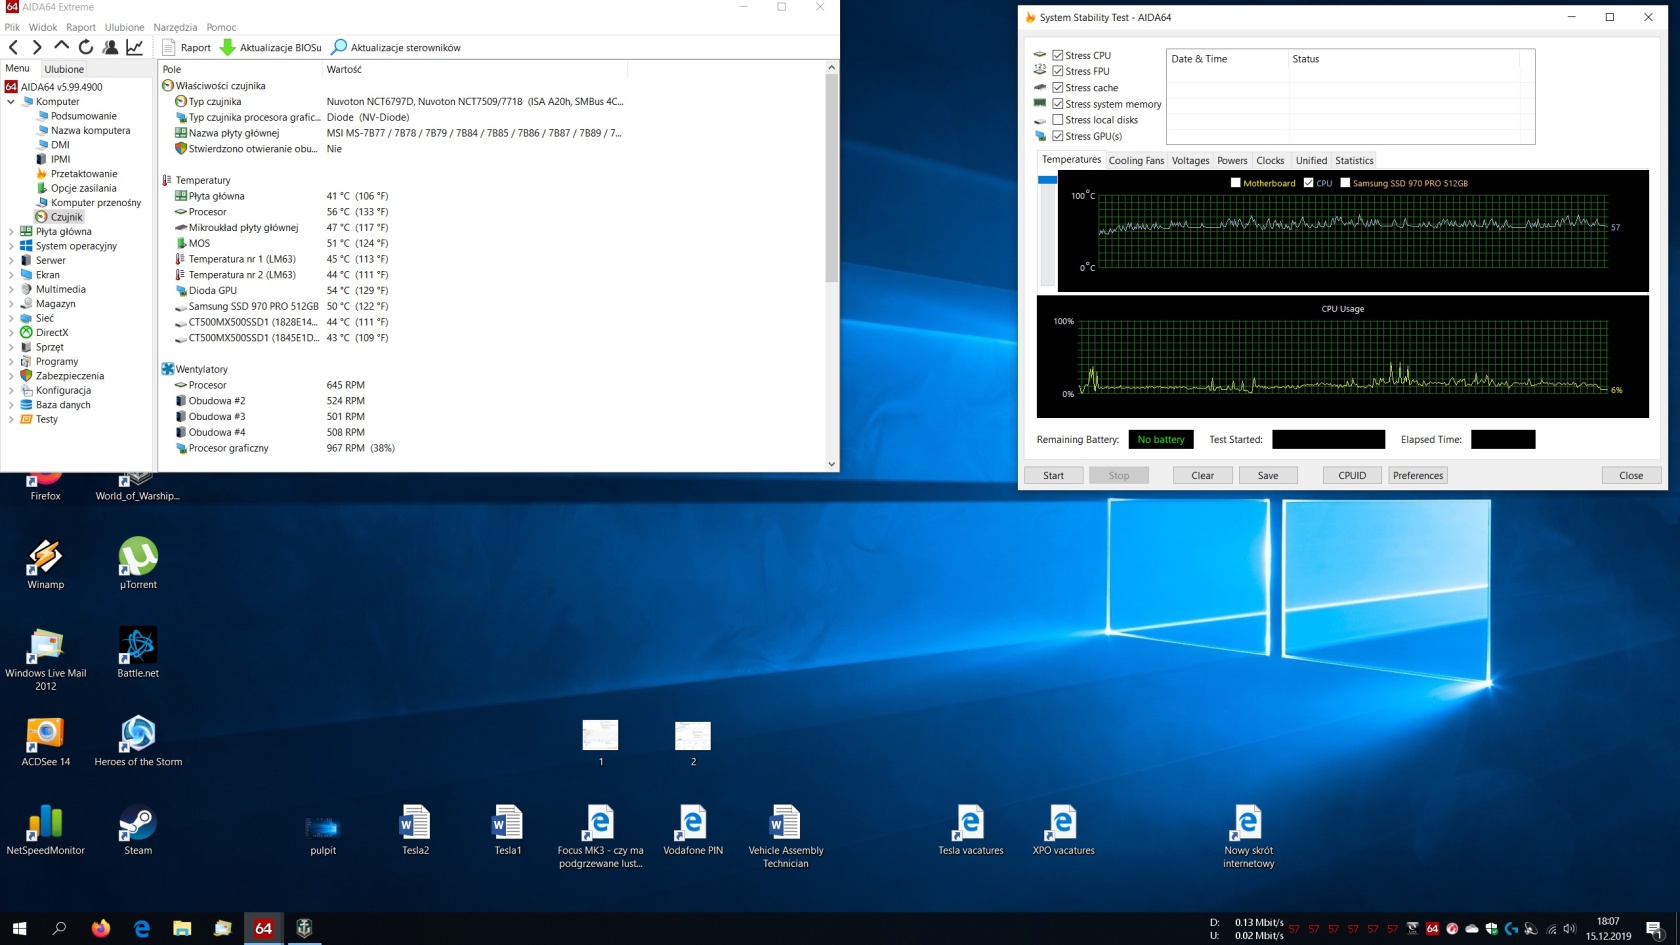Expand the Płyta główna tree node

11,232
